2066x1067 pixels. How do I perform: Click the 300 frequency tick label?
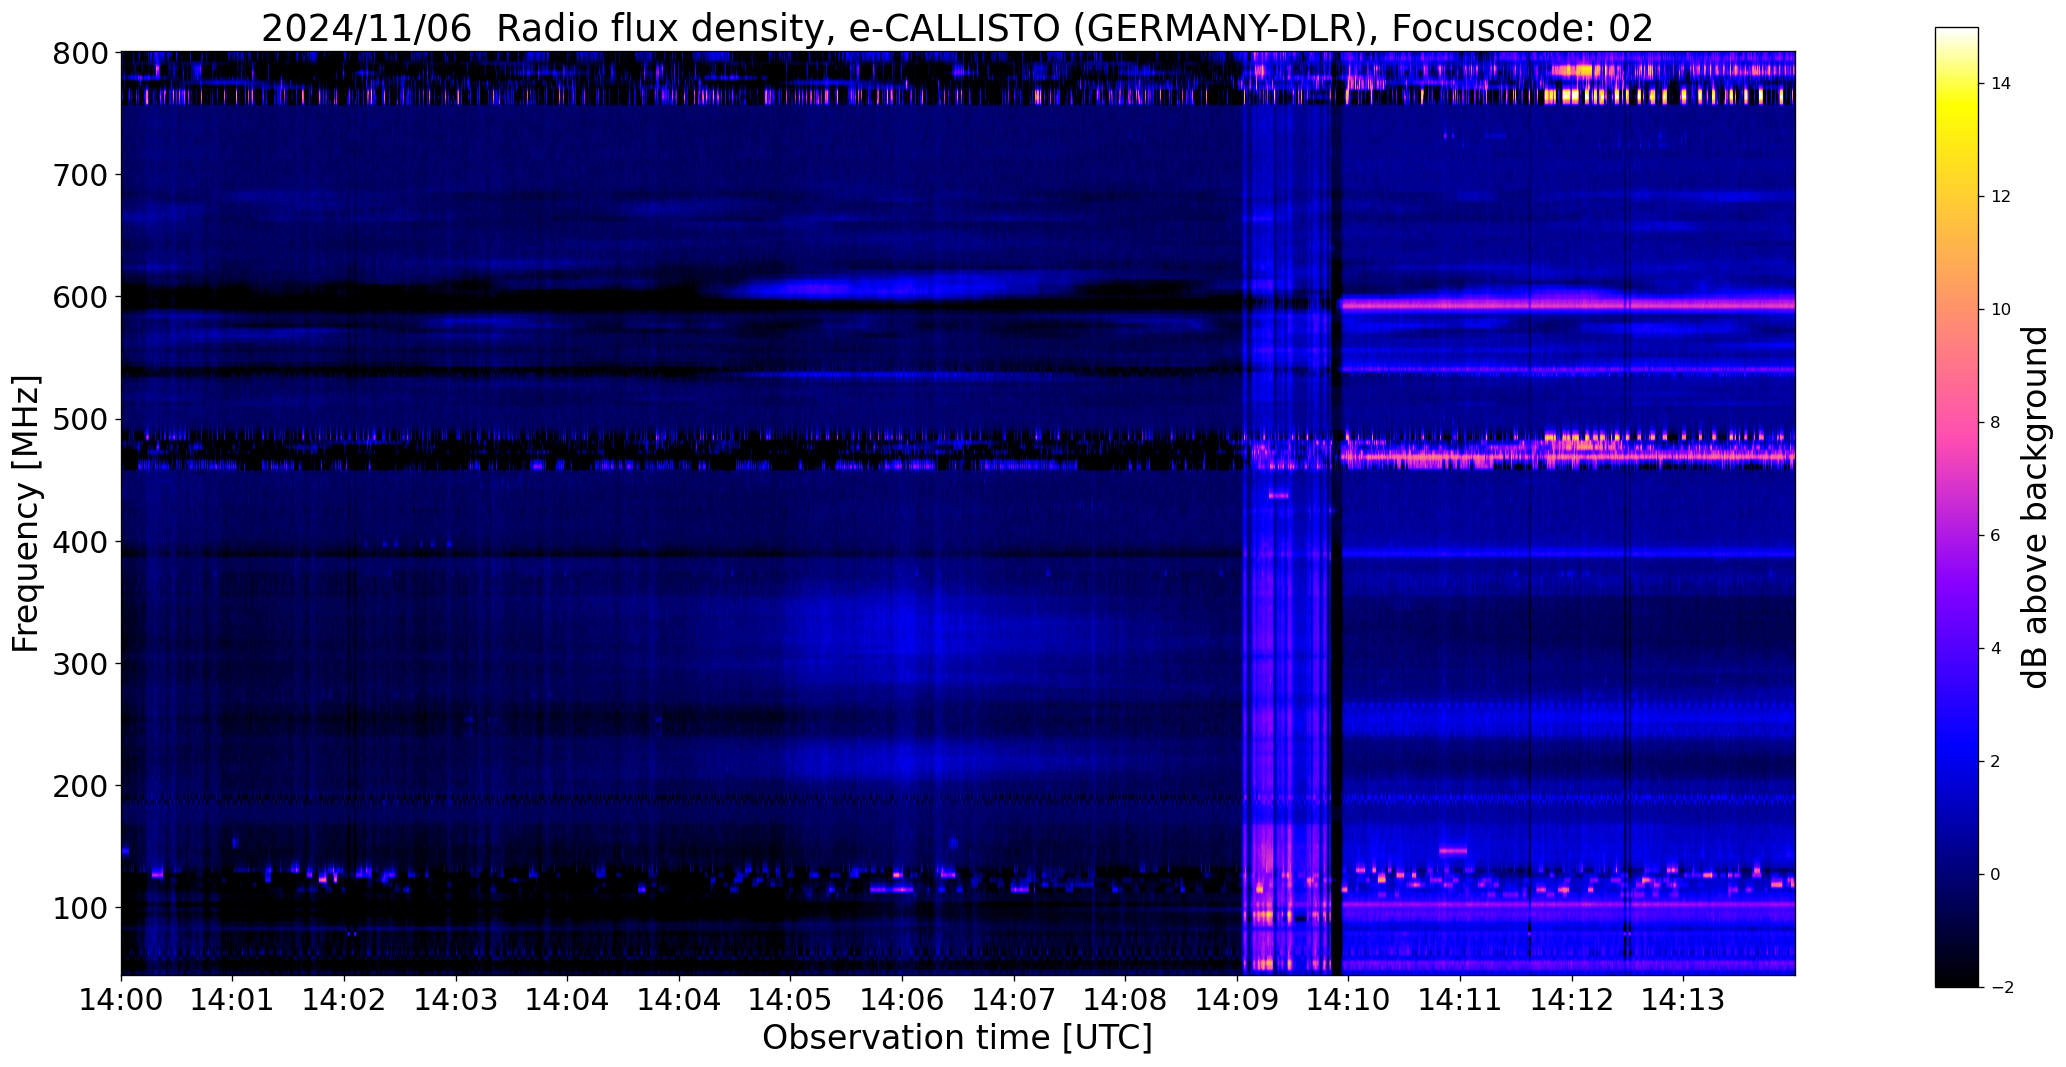(x=79, y=664)
